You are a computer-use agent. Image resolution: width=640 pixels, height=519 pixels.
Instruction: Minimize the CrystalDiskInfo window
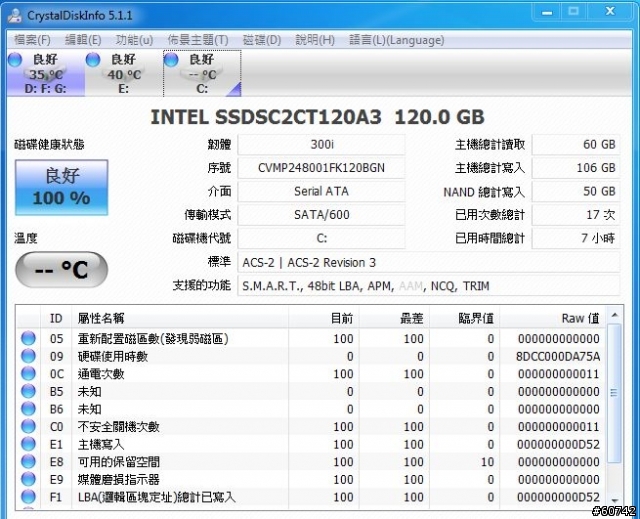tap(547, 12)
